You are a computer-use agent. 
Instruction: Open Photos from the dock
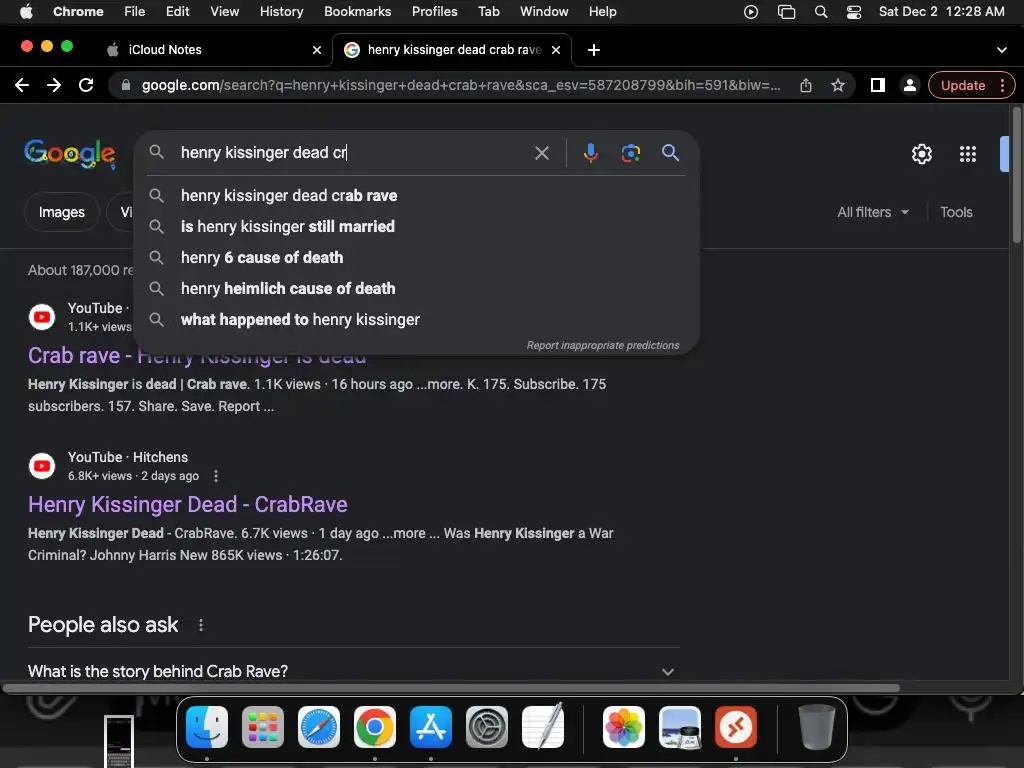(624, 727)
